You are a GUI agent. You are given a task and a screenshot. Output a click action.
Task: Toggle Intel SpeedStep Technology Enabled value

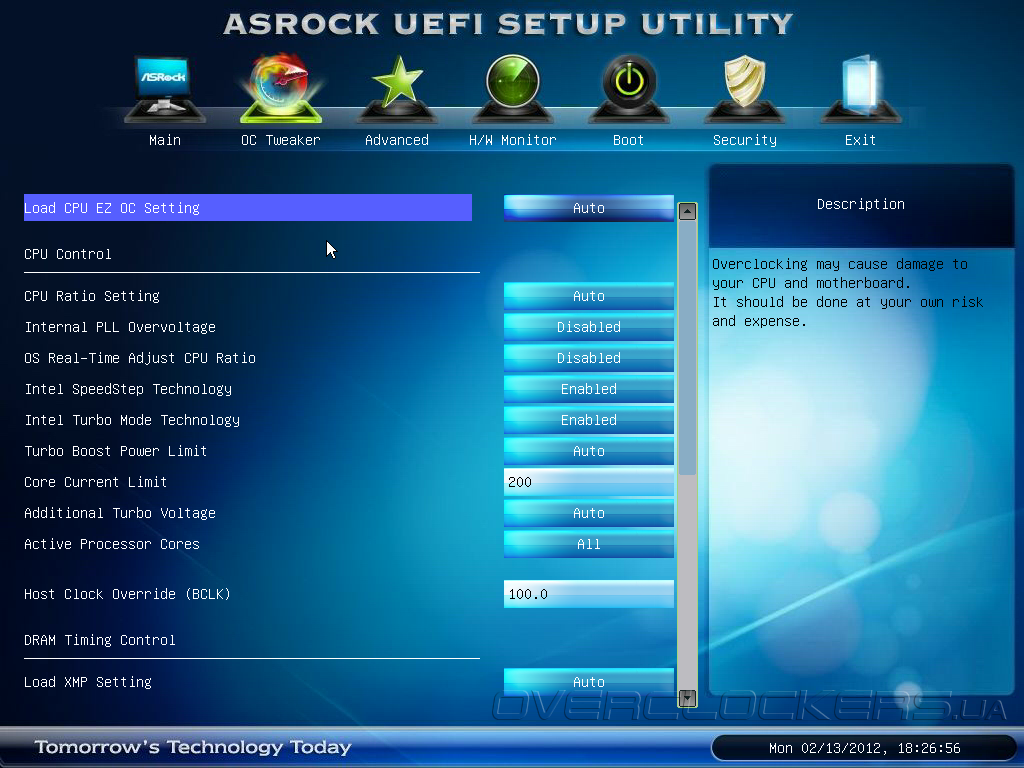[588, 389]
